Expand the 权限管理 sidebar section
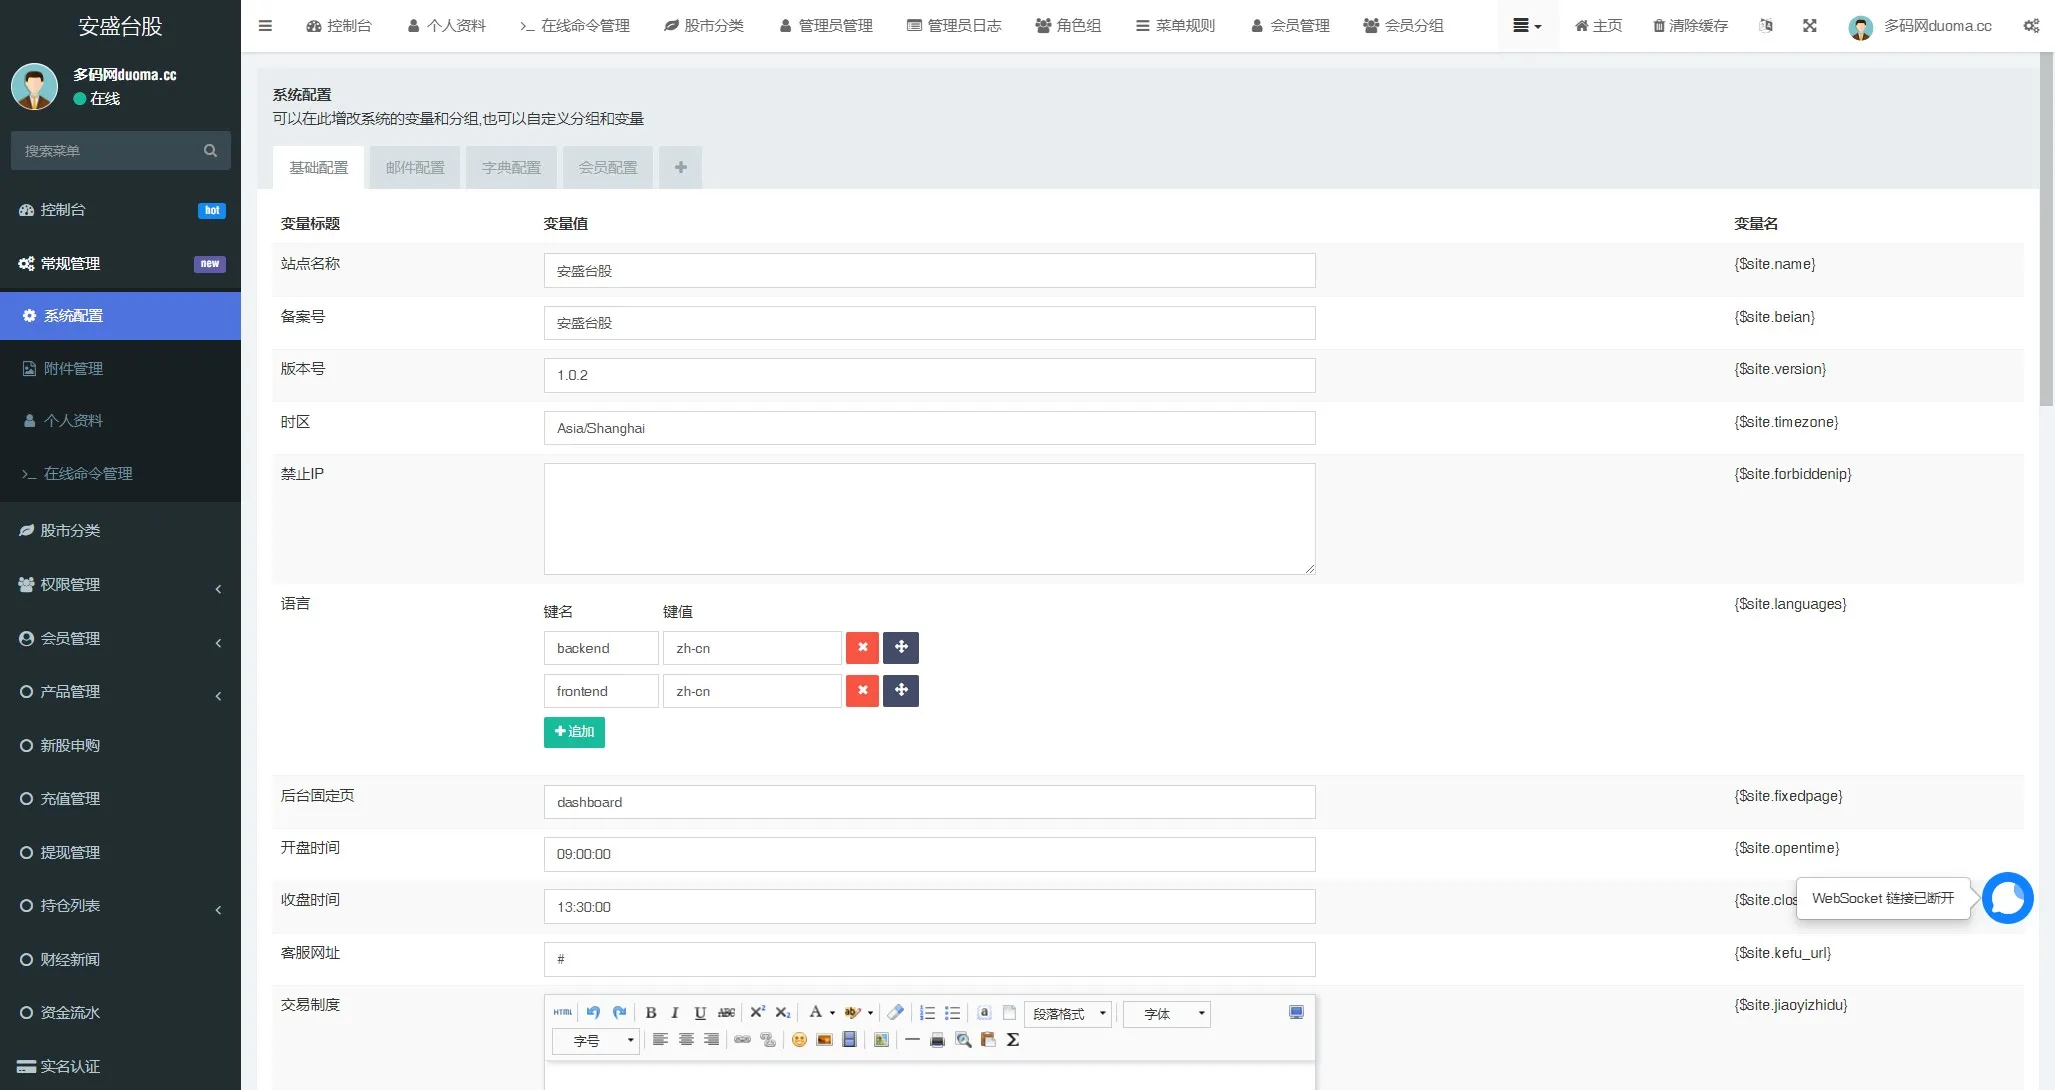Image resolution: width=2055 pixels, height=1090 pixels. [x=120, y=584]
